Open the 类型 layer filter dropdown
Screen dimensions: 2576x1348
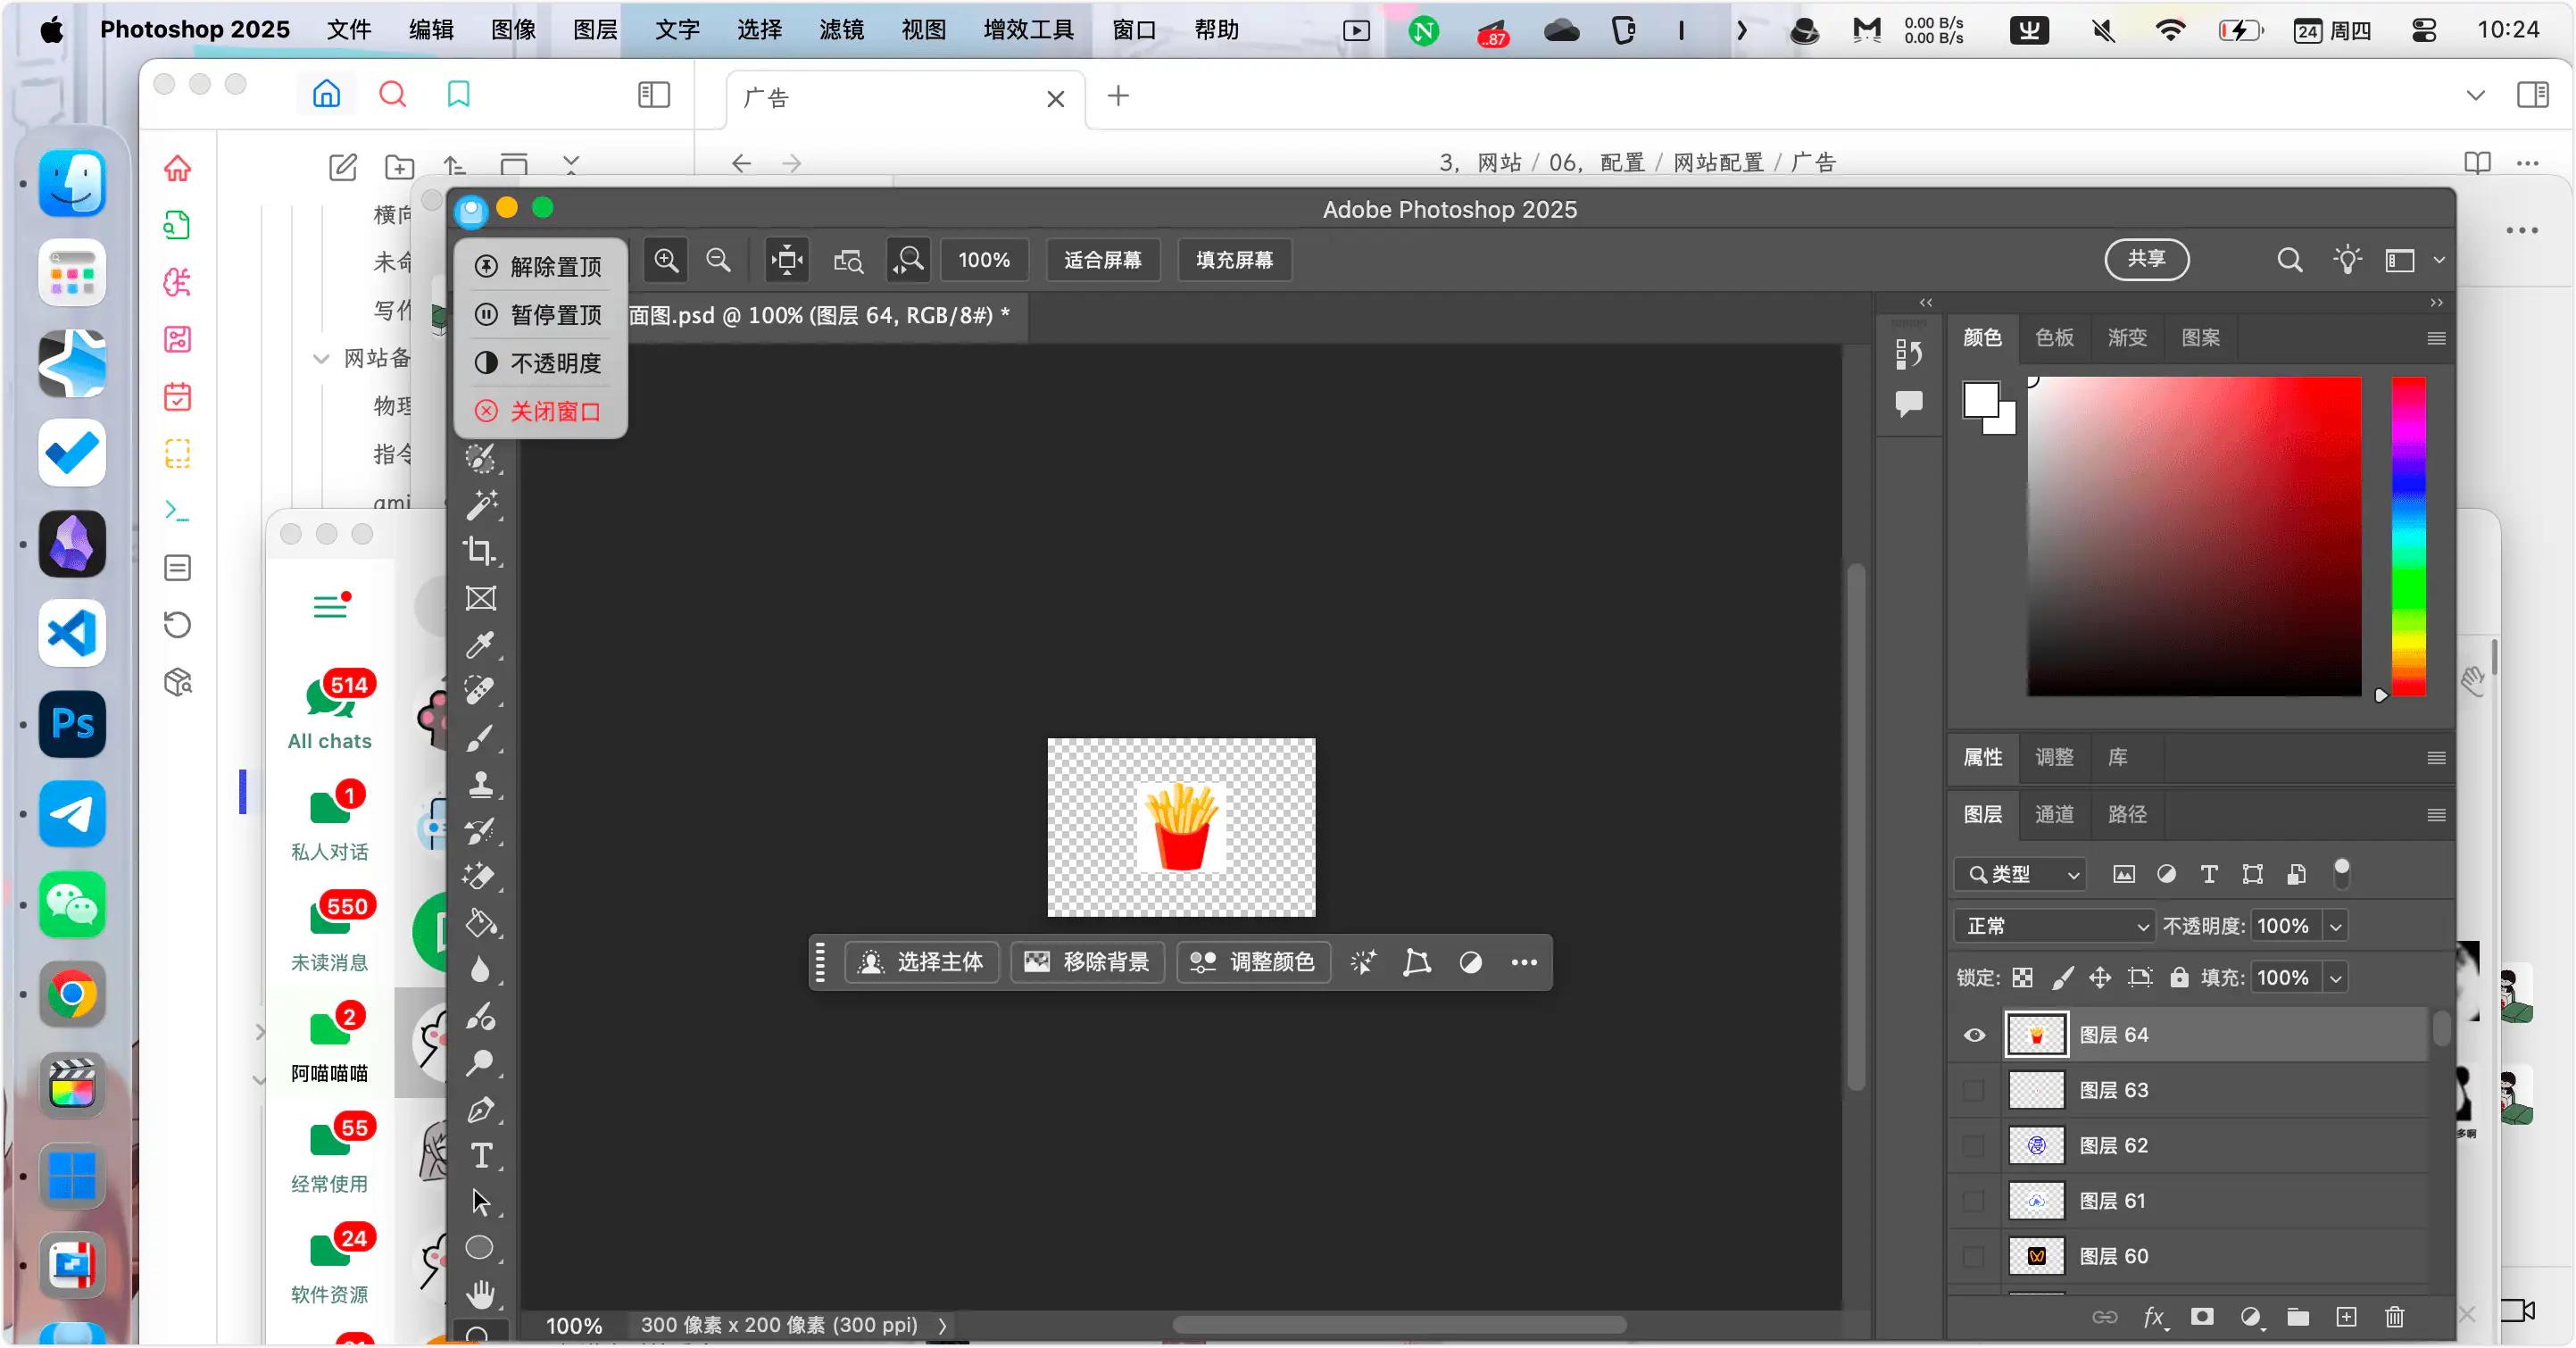tap(2020, 875)
